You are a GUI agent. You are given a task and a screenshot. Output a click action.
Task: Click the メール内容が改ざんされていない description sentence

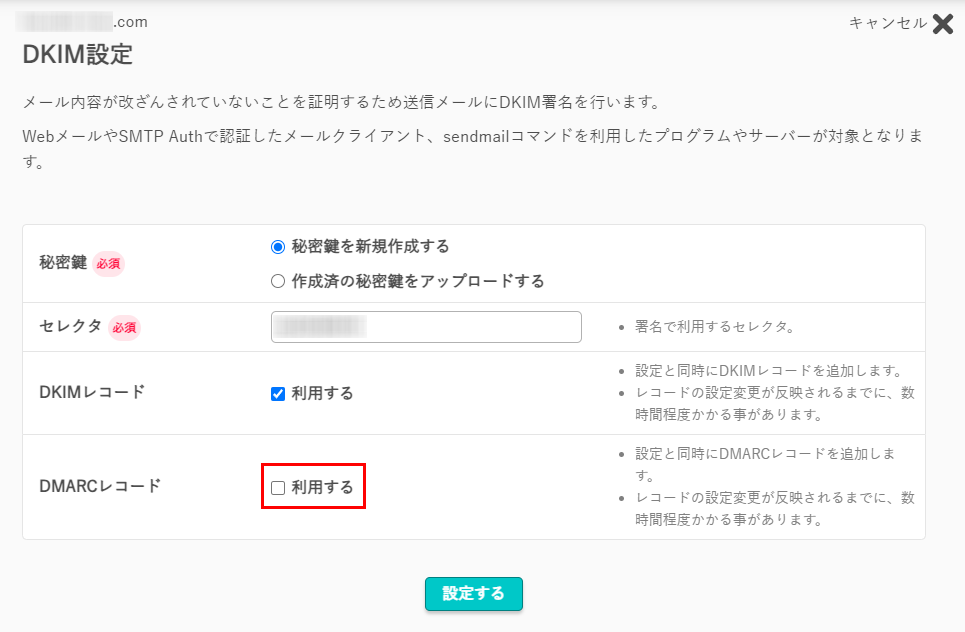[341, 103]
